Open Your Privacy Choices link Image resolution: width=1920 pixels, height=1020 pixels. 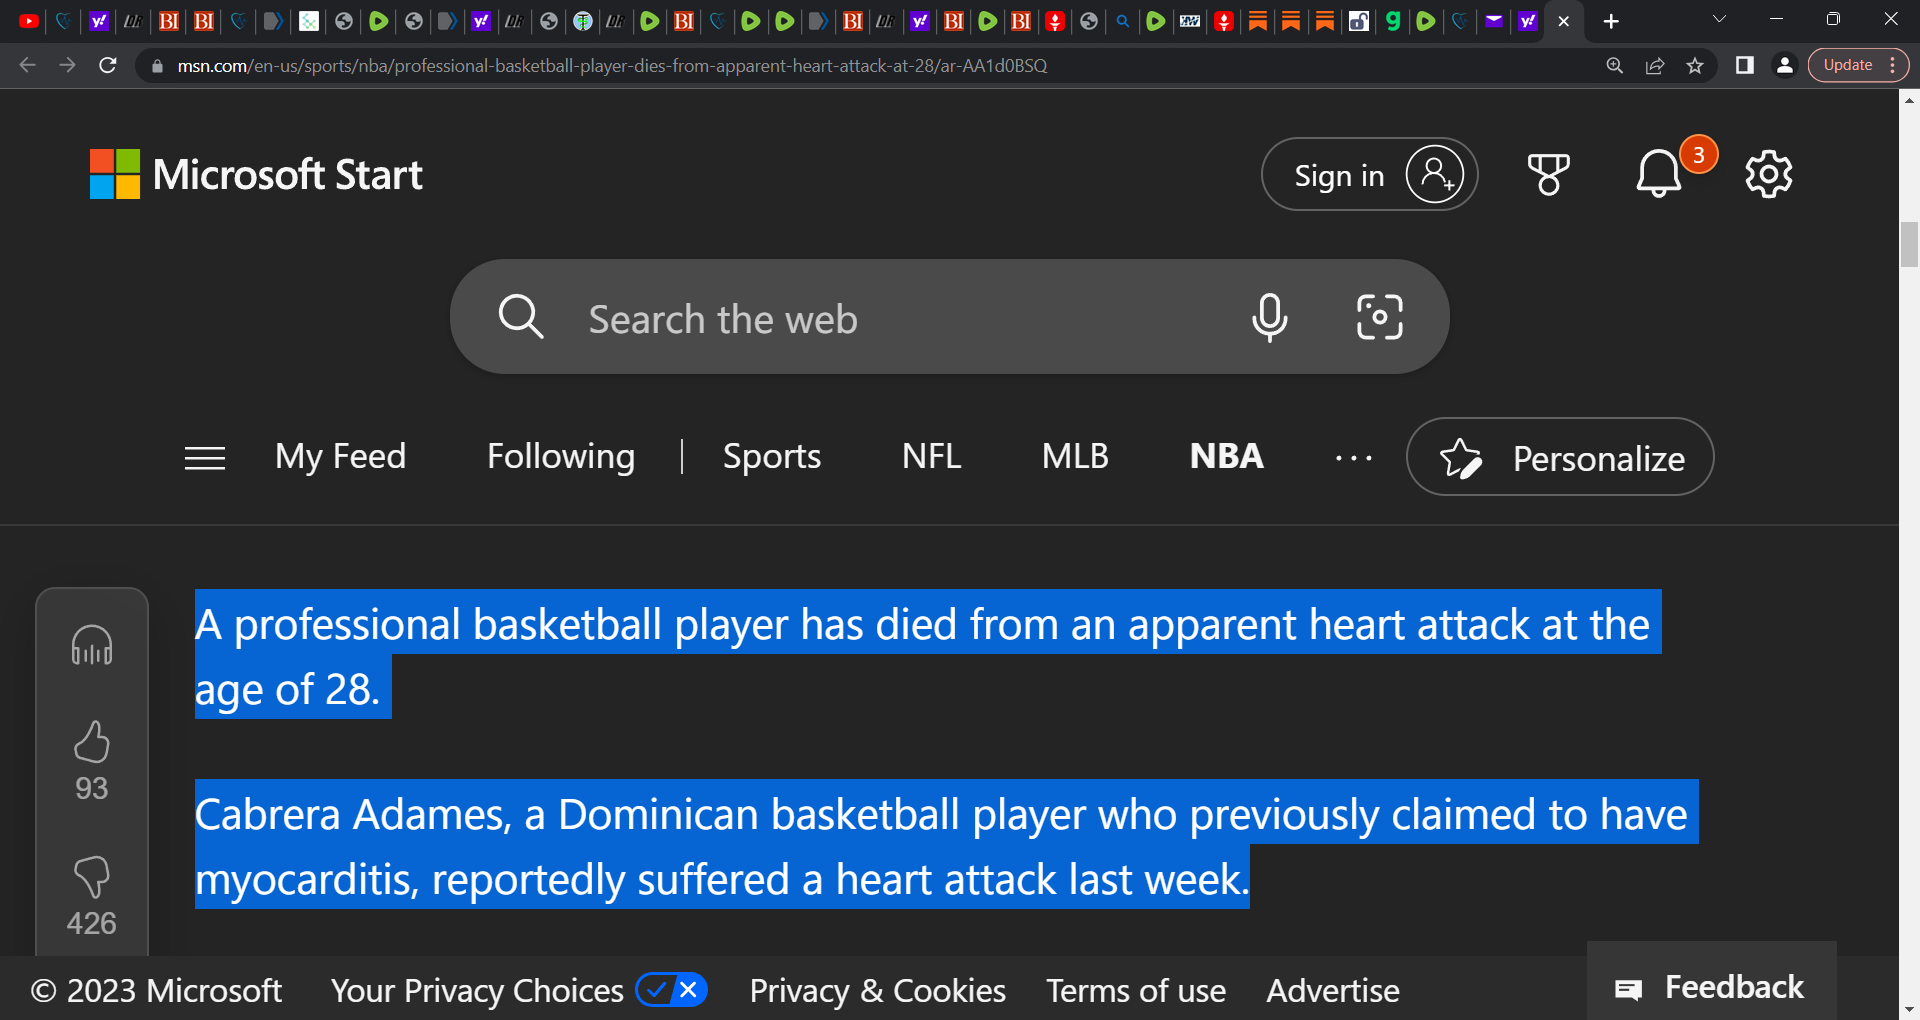pyautogui.click(x=477, y=991)
